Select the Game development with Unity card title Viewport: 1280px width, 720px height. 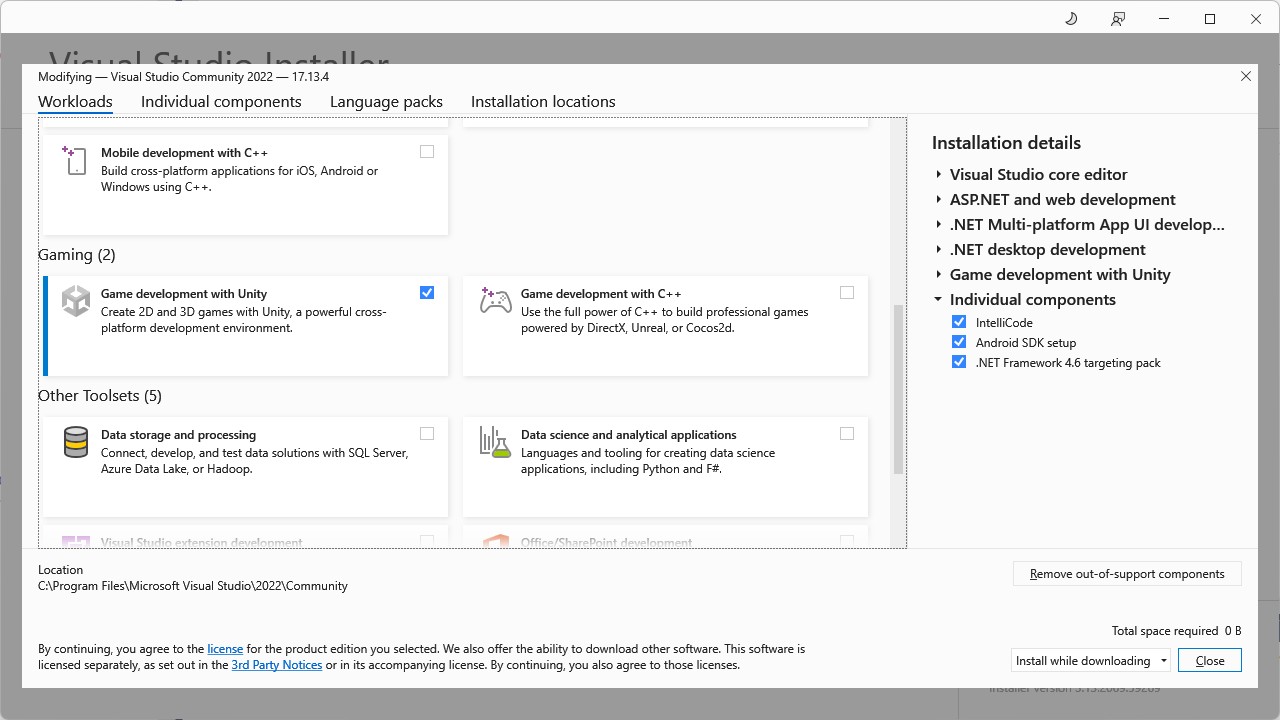point(184,294)
